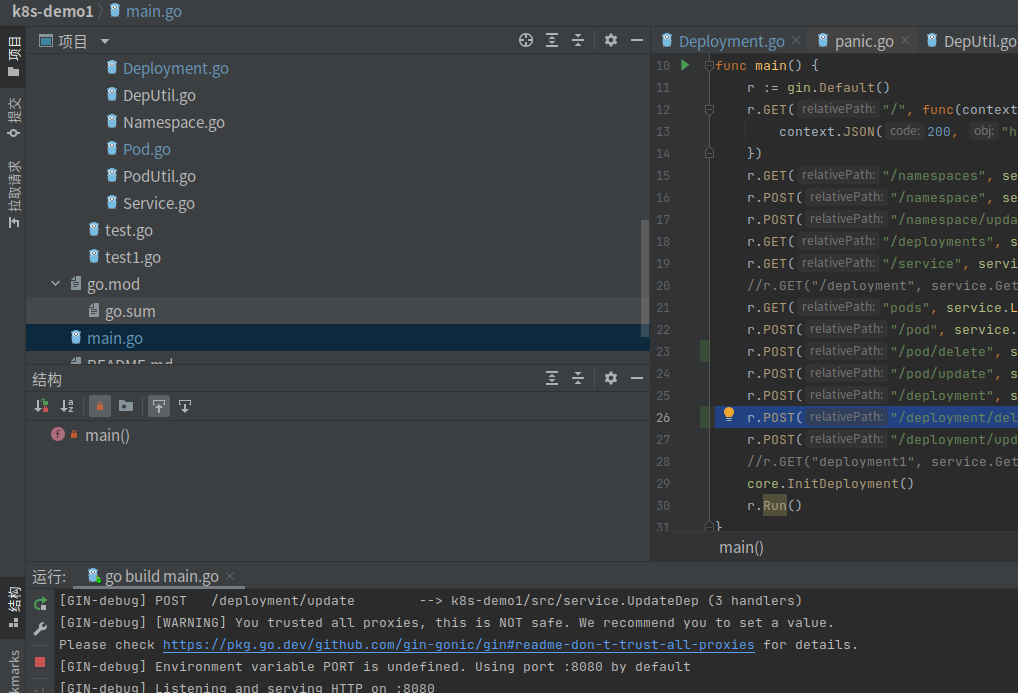Open the pkg.go.dev gin proxies link
Viewport: 1018px width, 693px height.
458,644
